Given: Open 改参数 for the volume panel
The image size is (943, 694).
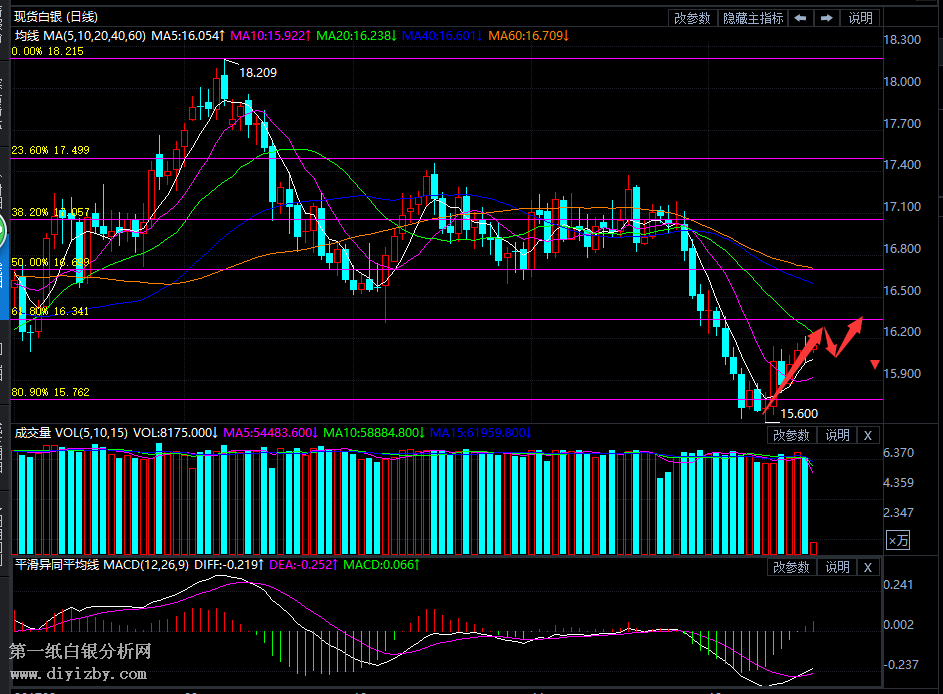Looking at the screenshot, I should pos(791,435).
